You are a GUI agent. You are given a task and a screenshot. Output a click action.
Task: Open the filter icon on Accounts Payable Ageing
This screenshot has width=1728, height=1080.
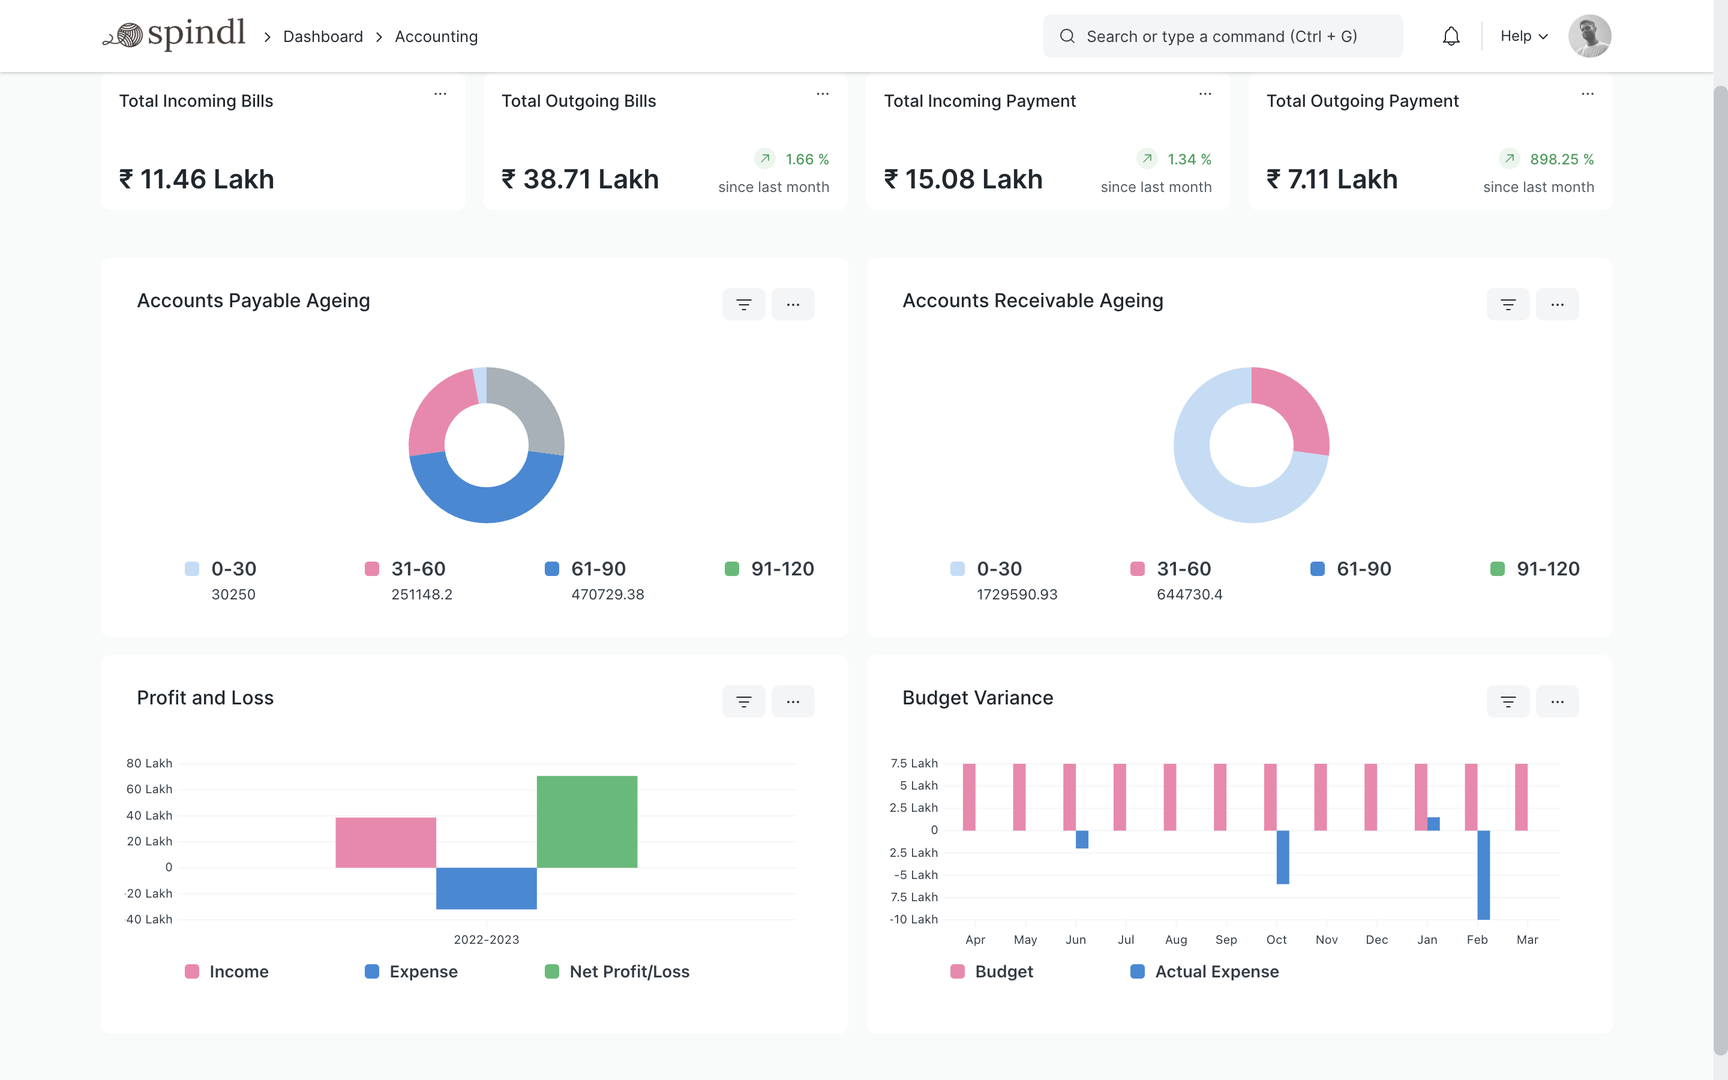(743, 304)
